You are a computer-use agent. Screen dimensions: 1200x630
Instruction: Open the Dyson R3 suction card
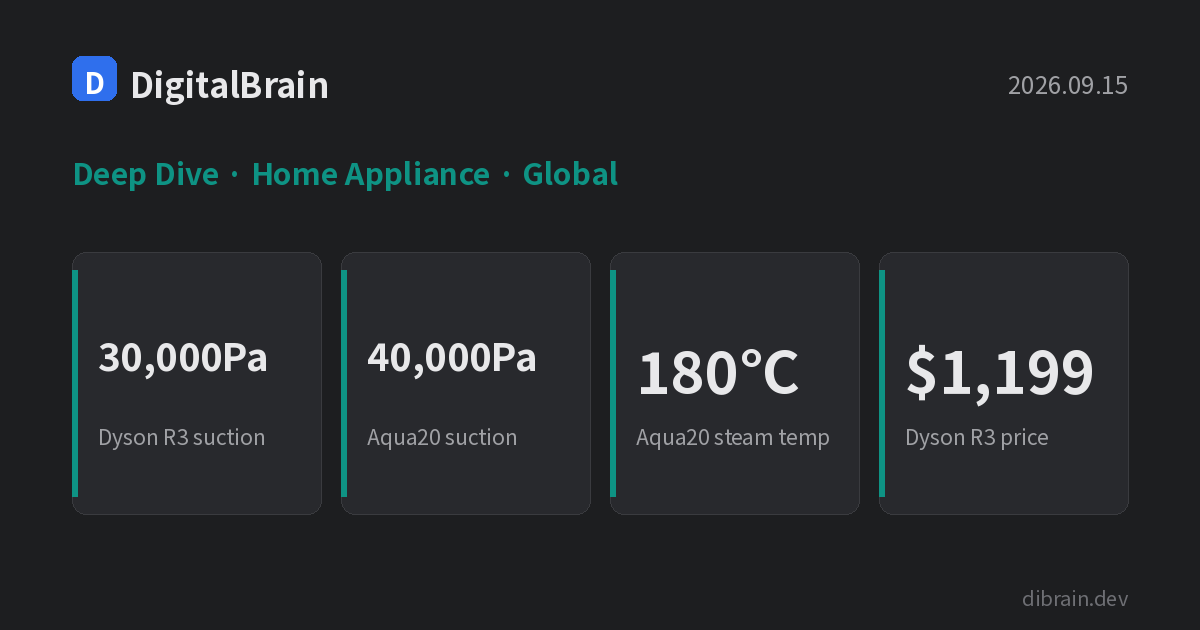(x=197, y=383)
